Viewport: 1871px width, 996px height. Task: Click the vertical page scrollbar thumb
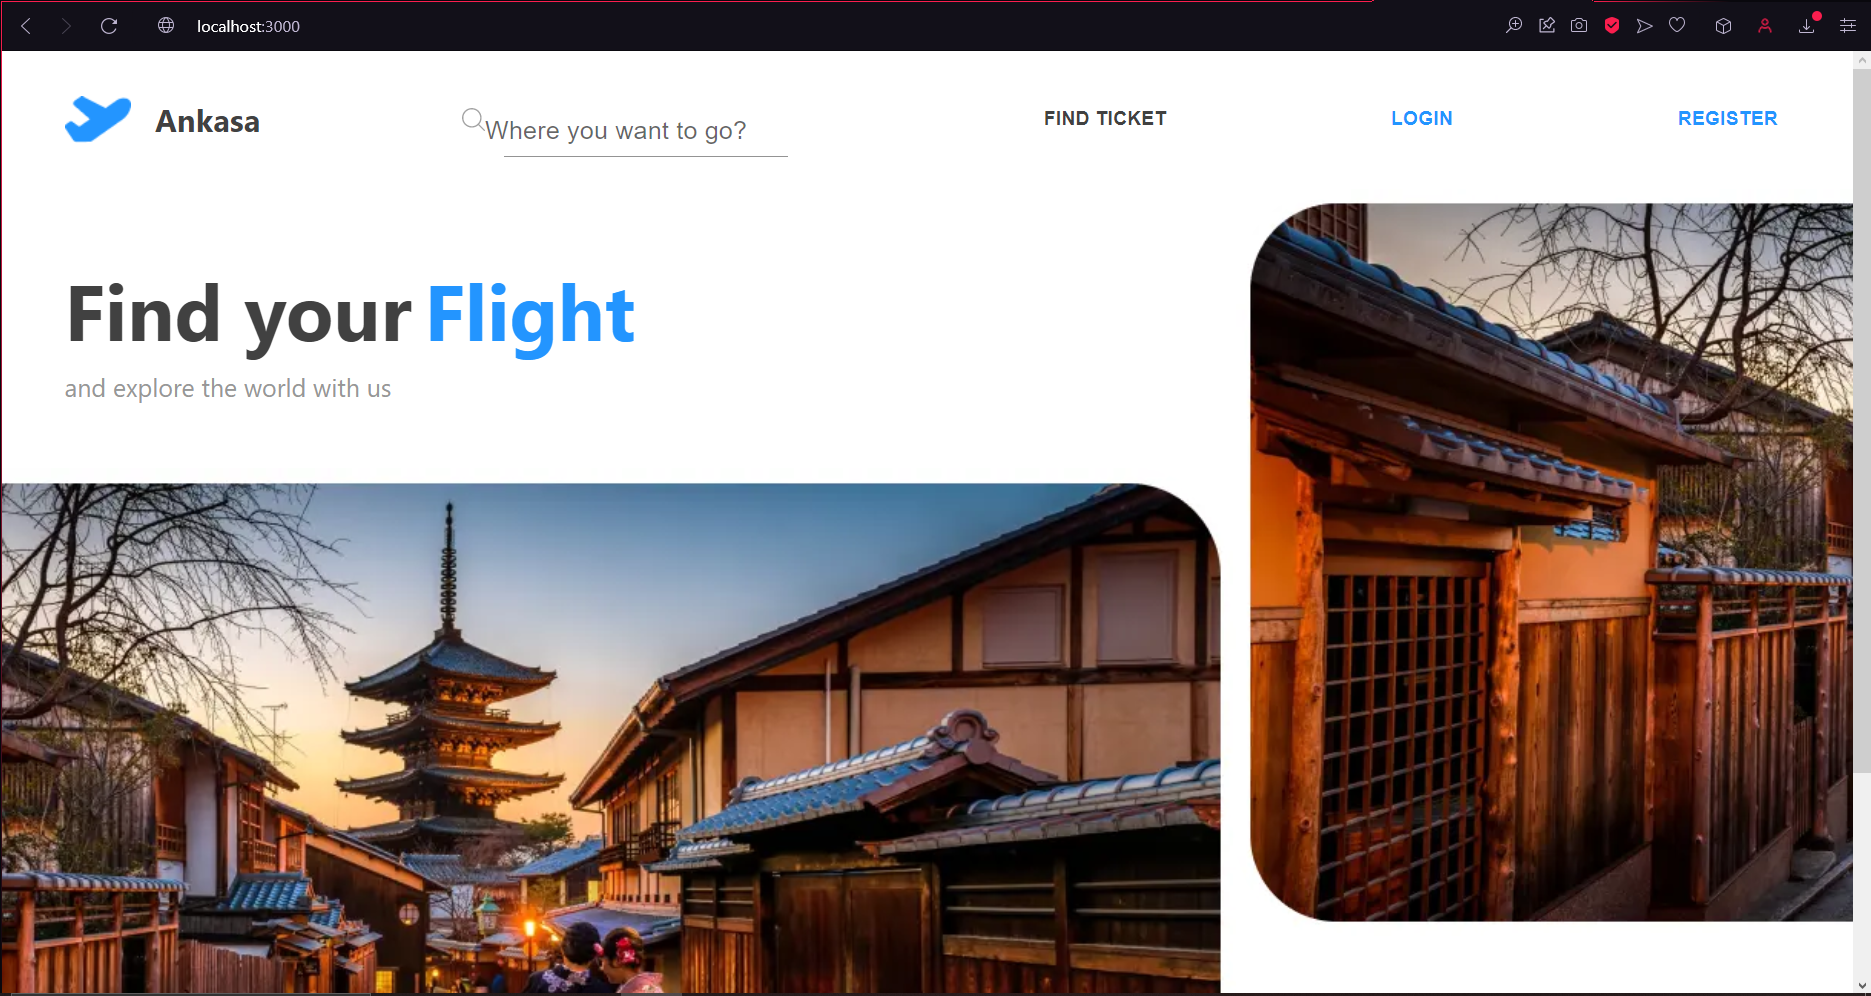tap(1862, 420)
